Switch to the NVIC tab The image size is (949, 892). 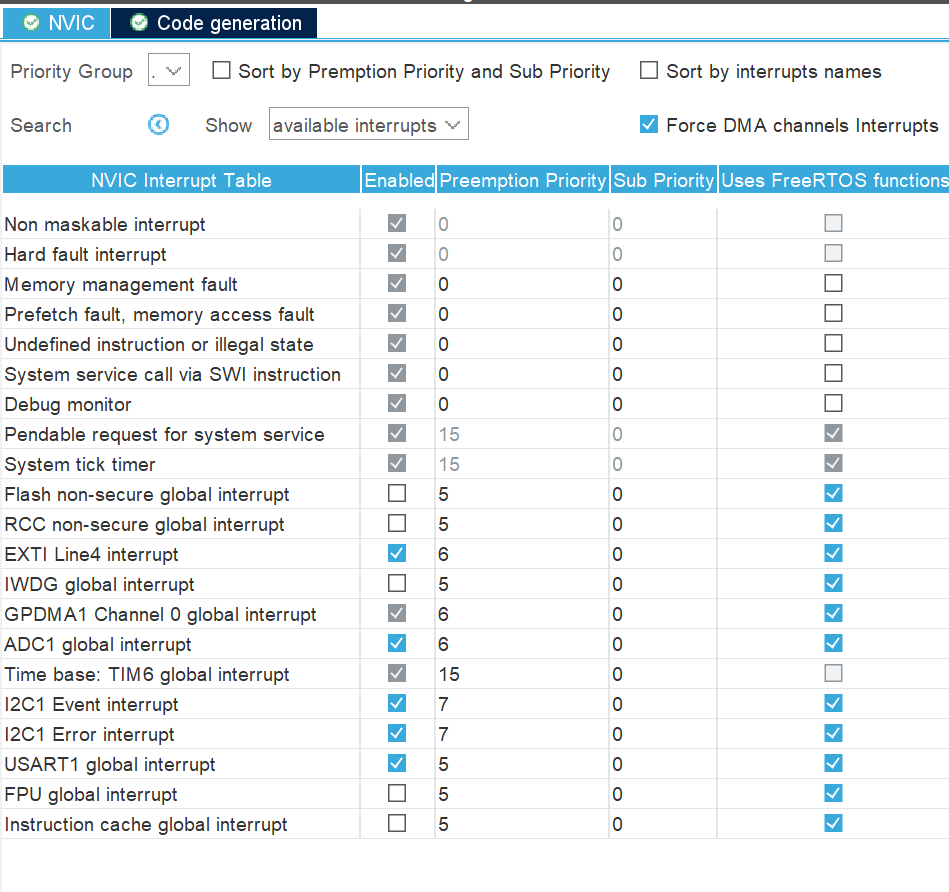click(x=57, y=23)
